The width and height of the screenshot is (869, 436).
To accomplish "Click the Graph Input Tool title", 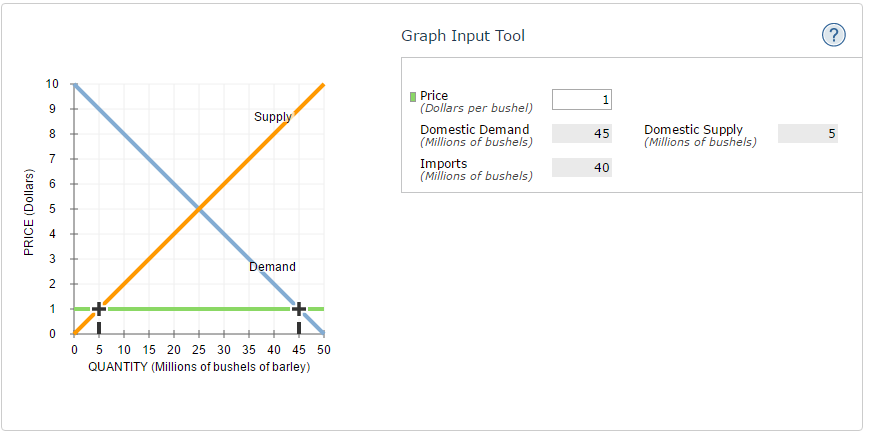I will click(462, 36).
